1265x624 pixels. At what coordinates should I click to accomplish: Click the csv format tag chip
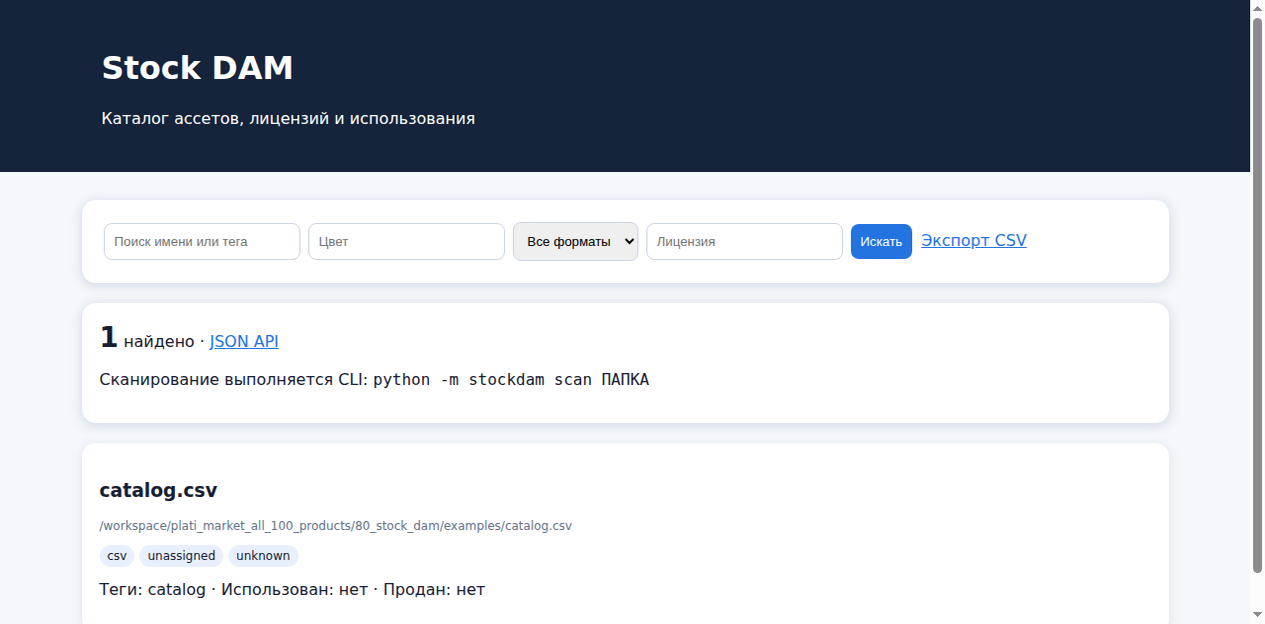(x=117, y=556)
